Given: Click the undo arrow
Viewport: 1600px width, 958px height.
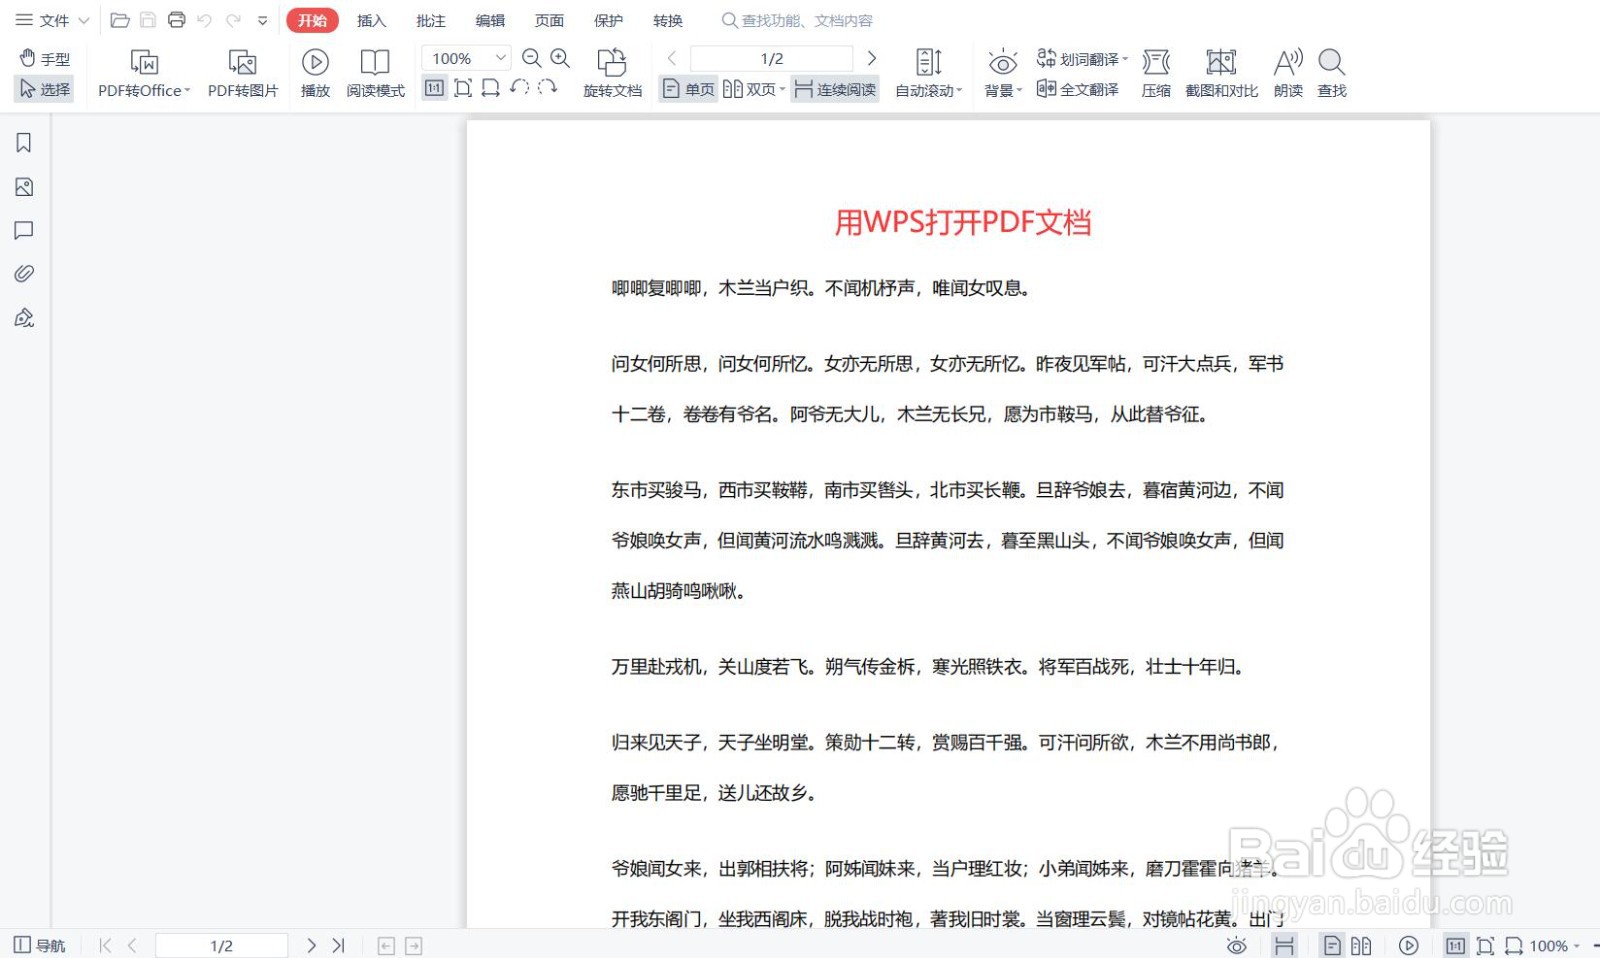Looking at the screenshot, I should point(205,20).
